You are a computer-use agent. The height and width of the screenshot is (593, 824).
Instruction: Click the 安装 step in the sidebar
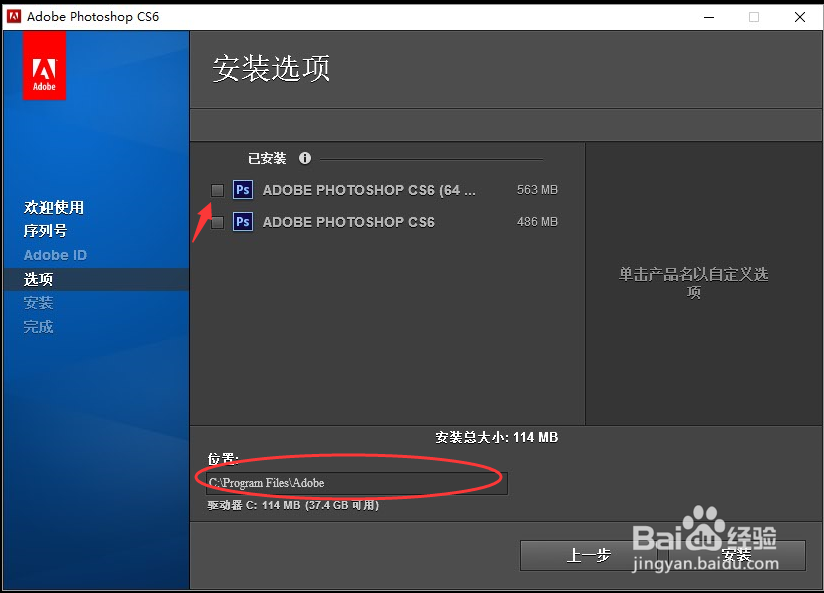[38, 303]
